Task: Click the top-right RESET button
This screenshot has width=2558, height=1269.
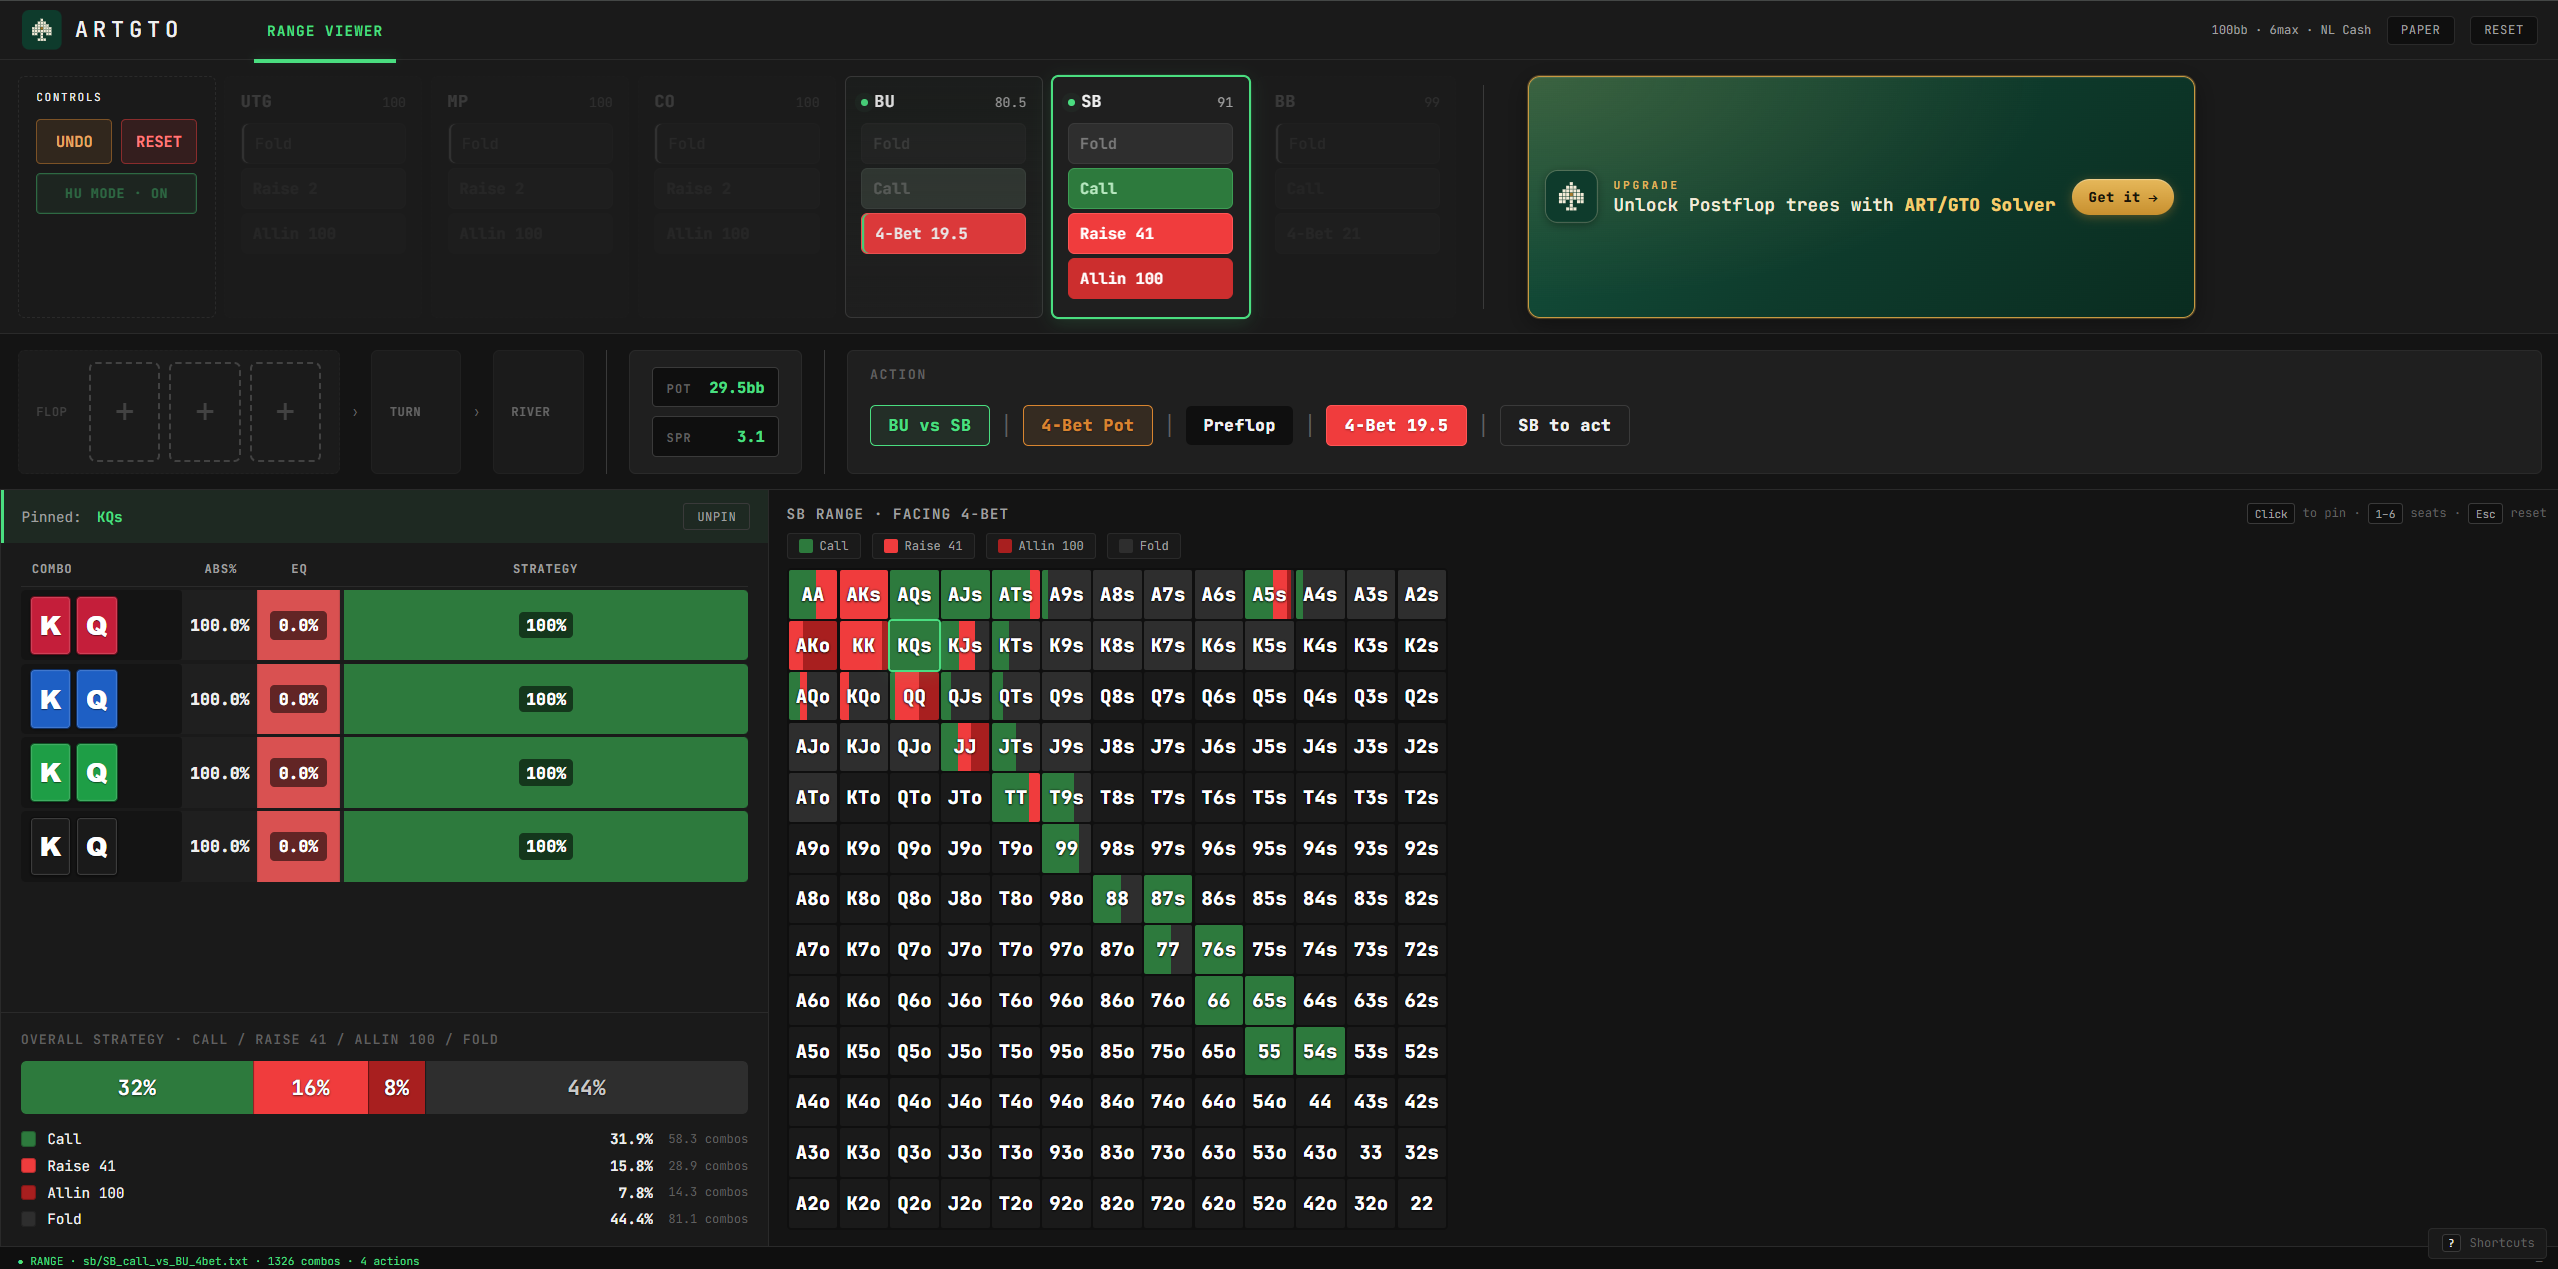Action: (x=2503, y=30)
